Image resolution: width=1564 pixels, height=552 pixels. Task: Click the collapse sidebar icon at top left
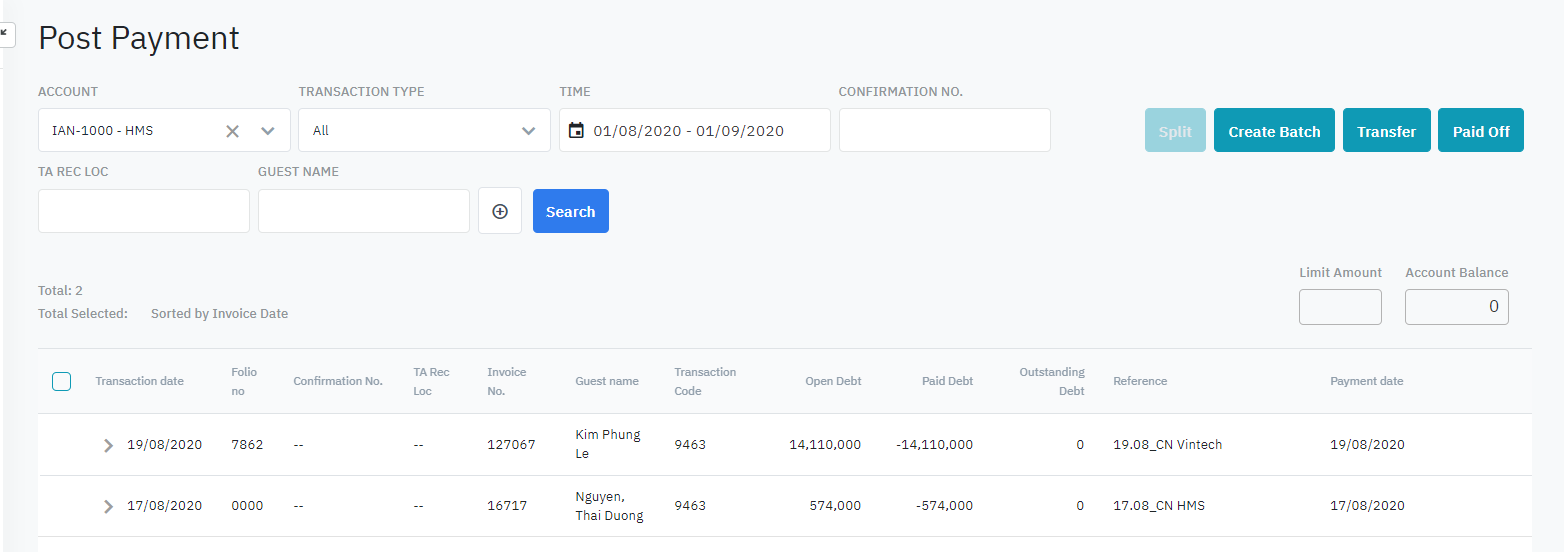click(x=5, y=34)
